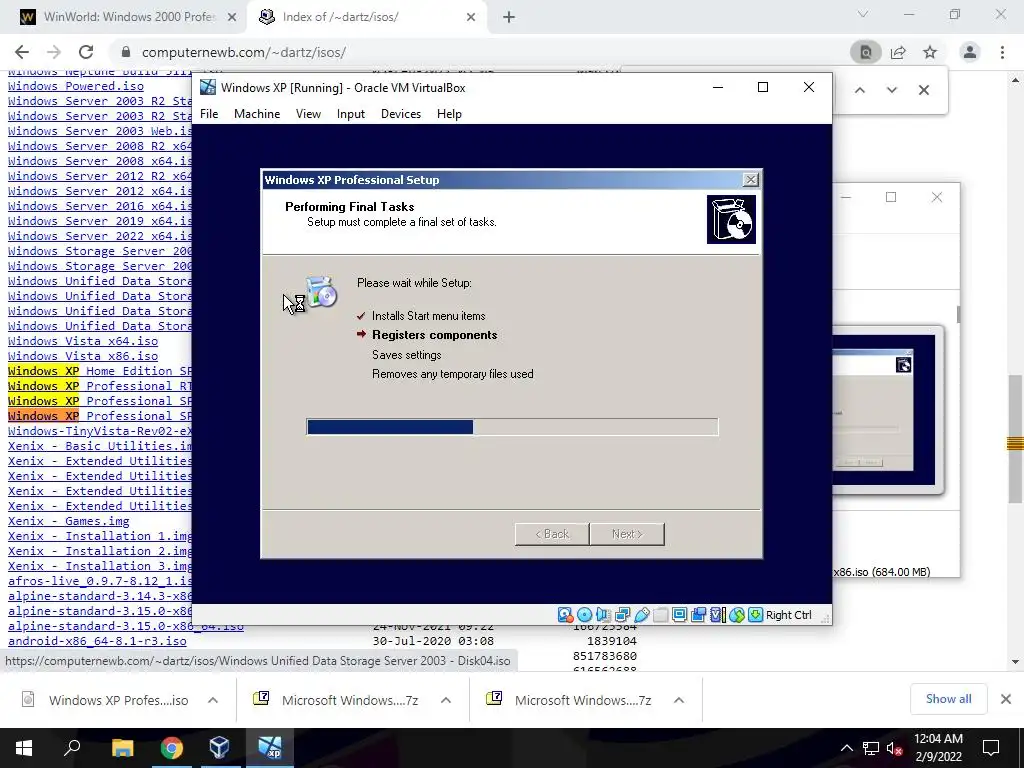Open Windows Powered.iso link
The image size is (1024, 768).
(76, 86)
